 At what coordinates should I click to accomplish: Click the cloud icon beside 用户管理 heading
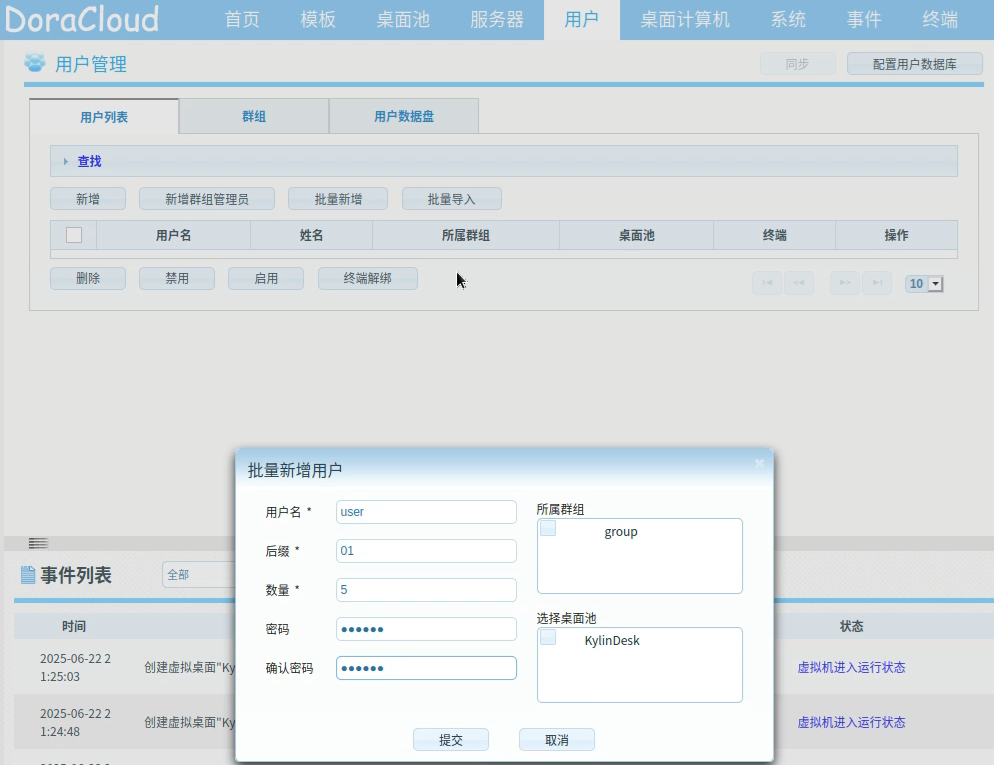34,63
